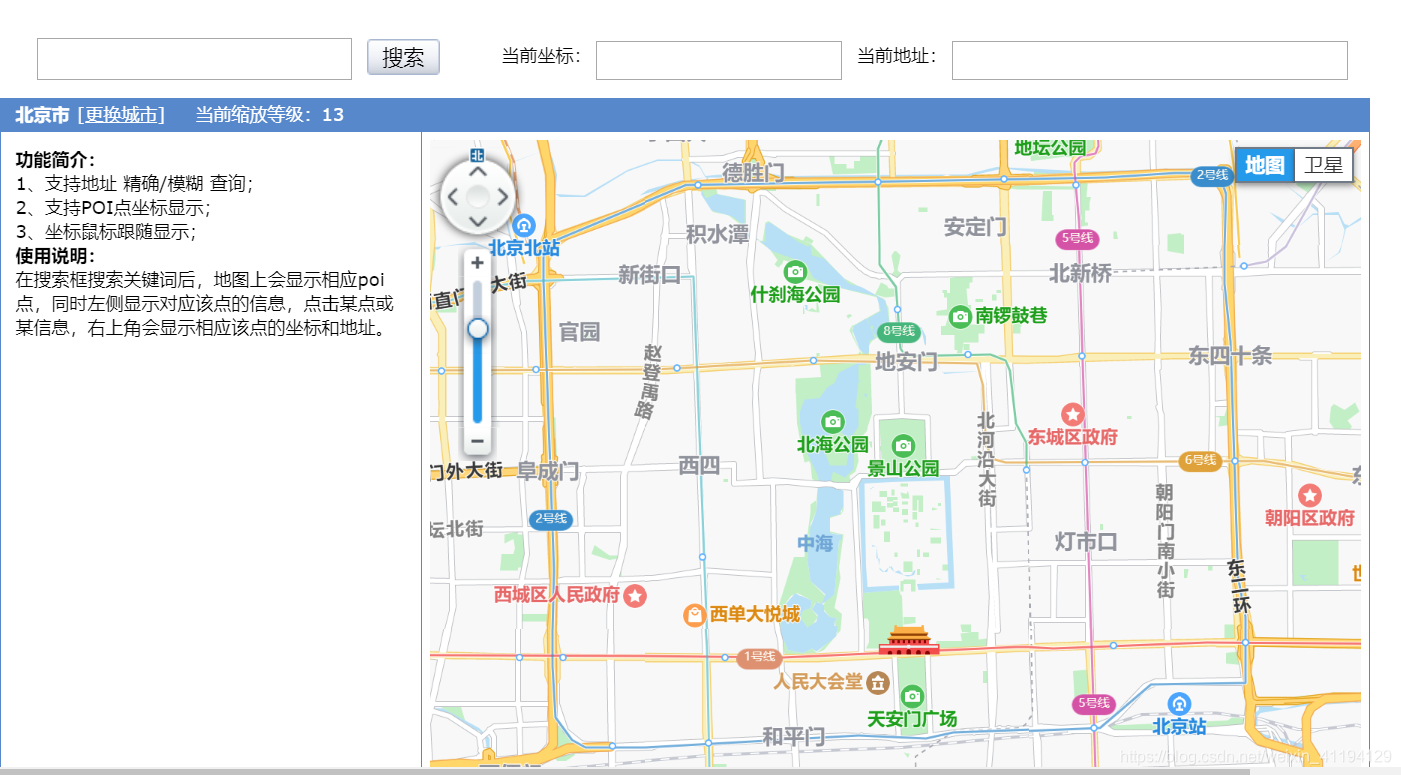Click the 朝阳门南小街 road label
The height and width of the screenshot is (775, 1401).
click(1165, 541)
